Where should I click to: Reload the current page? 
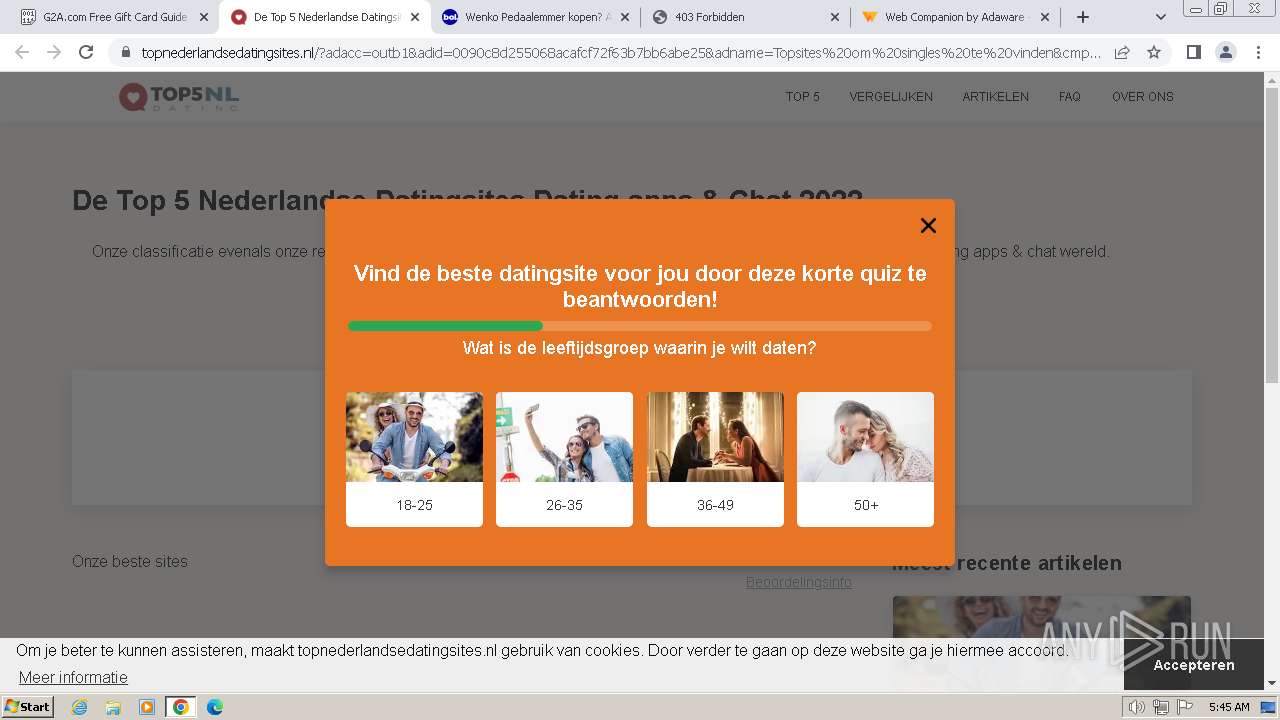[x=86, y=52]
